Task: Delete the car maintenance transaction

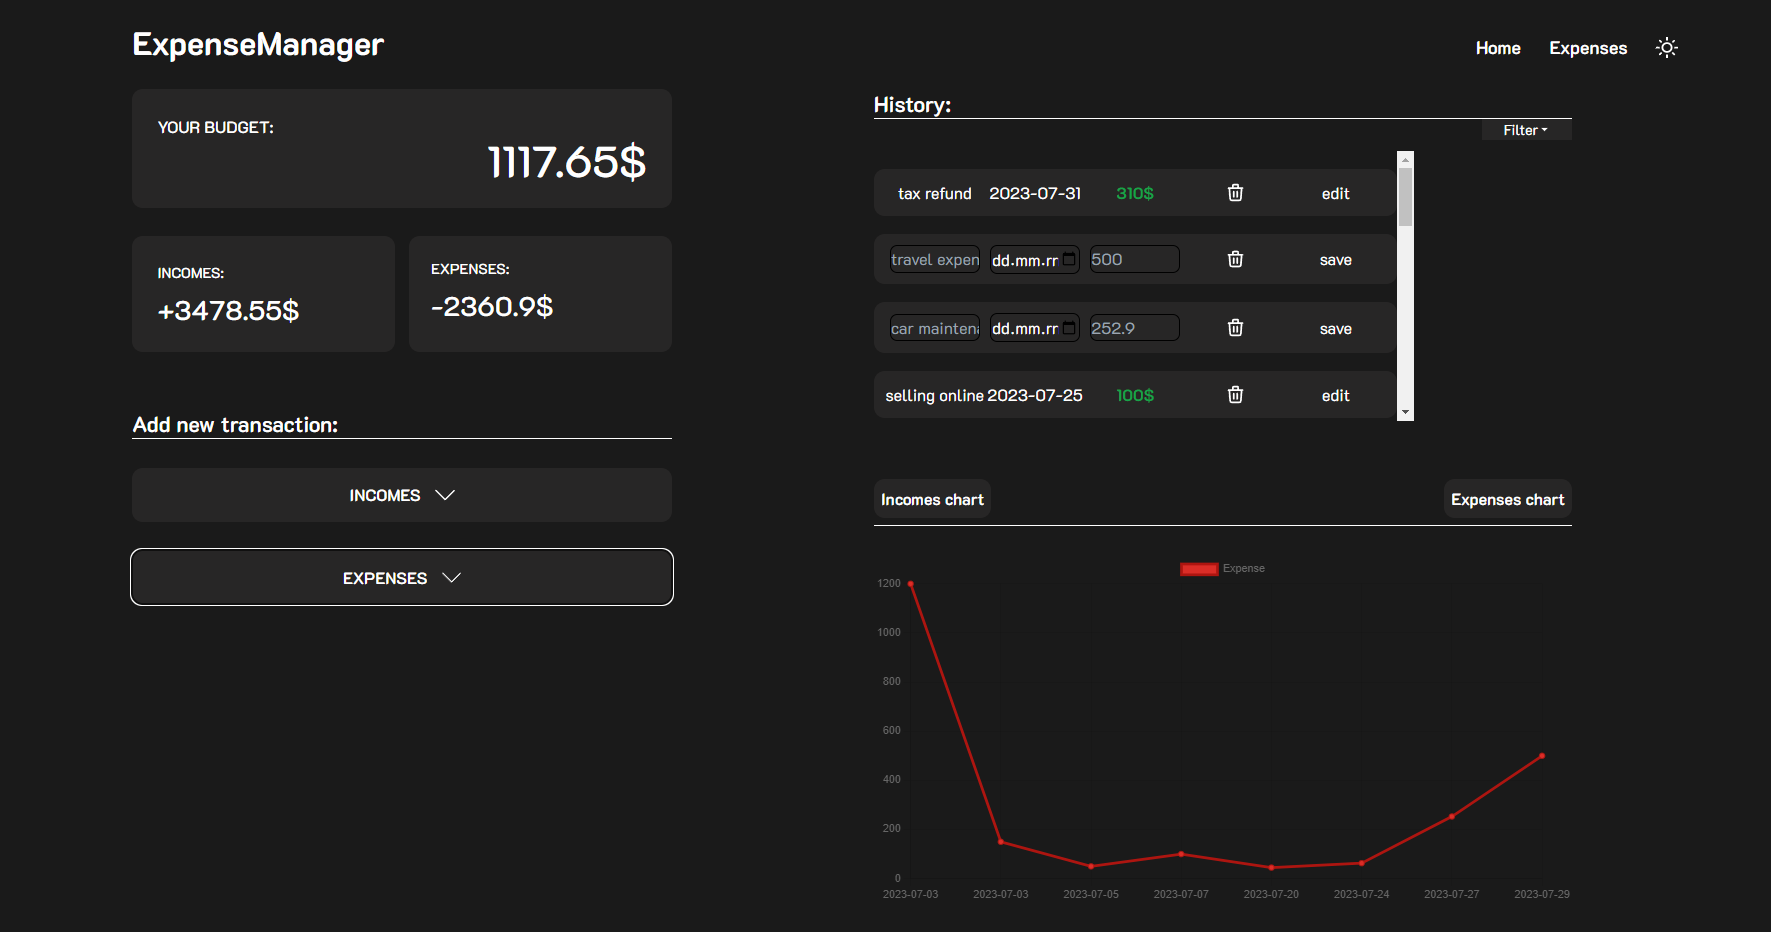Action: 1235,328
